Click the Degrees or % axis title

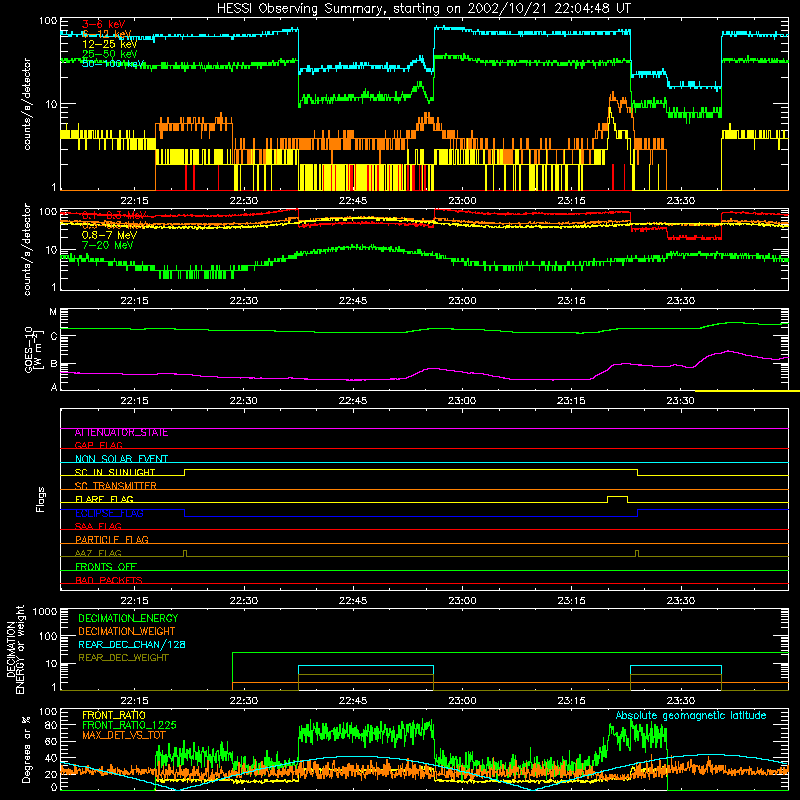(26, 749)
